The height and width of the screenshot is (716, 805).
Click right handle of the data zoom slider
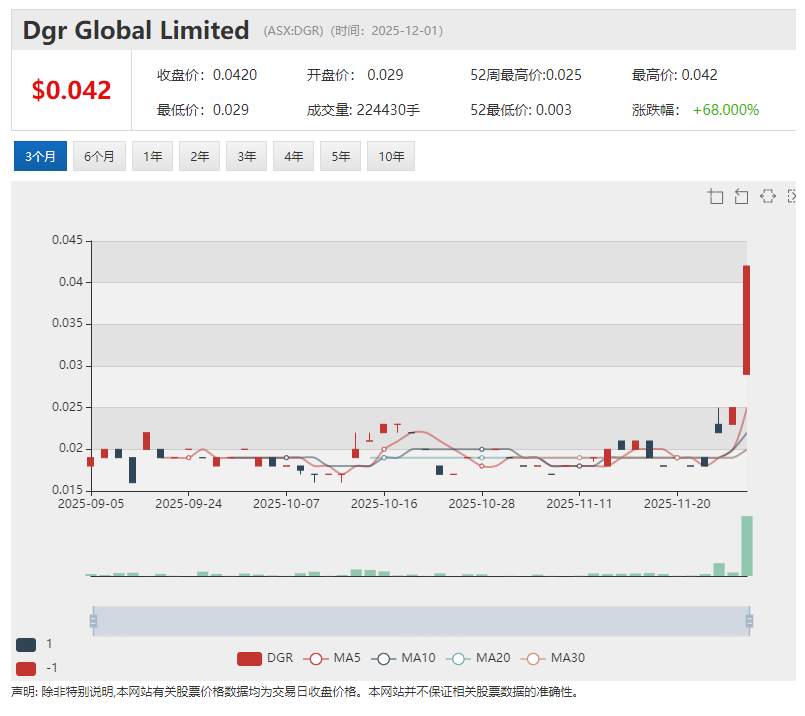coord(749,621)
